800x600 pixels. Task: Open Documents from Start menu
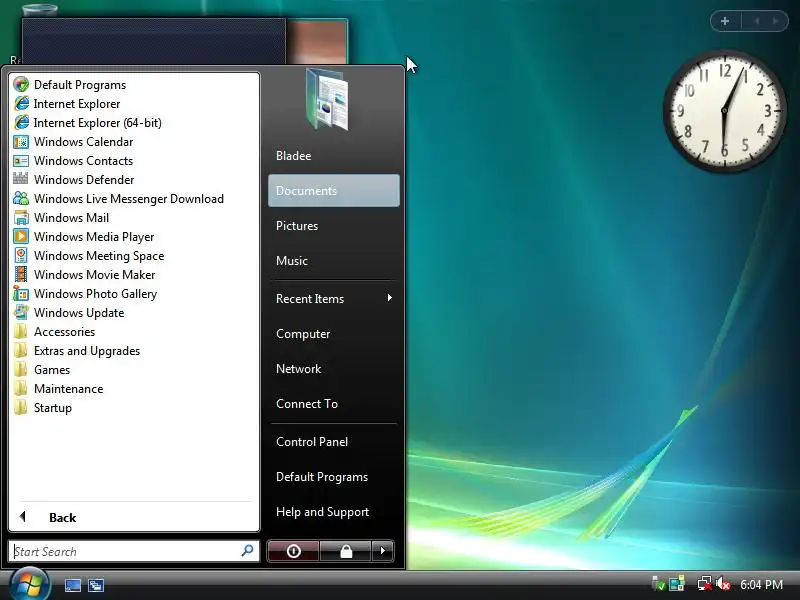pos(334,191)
